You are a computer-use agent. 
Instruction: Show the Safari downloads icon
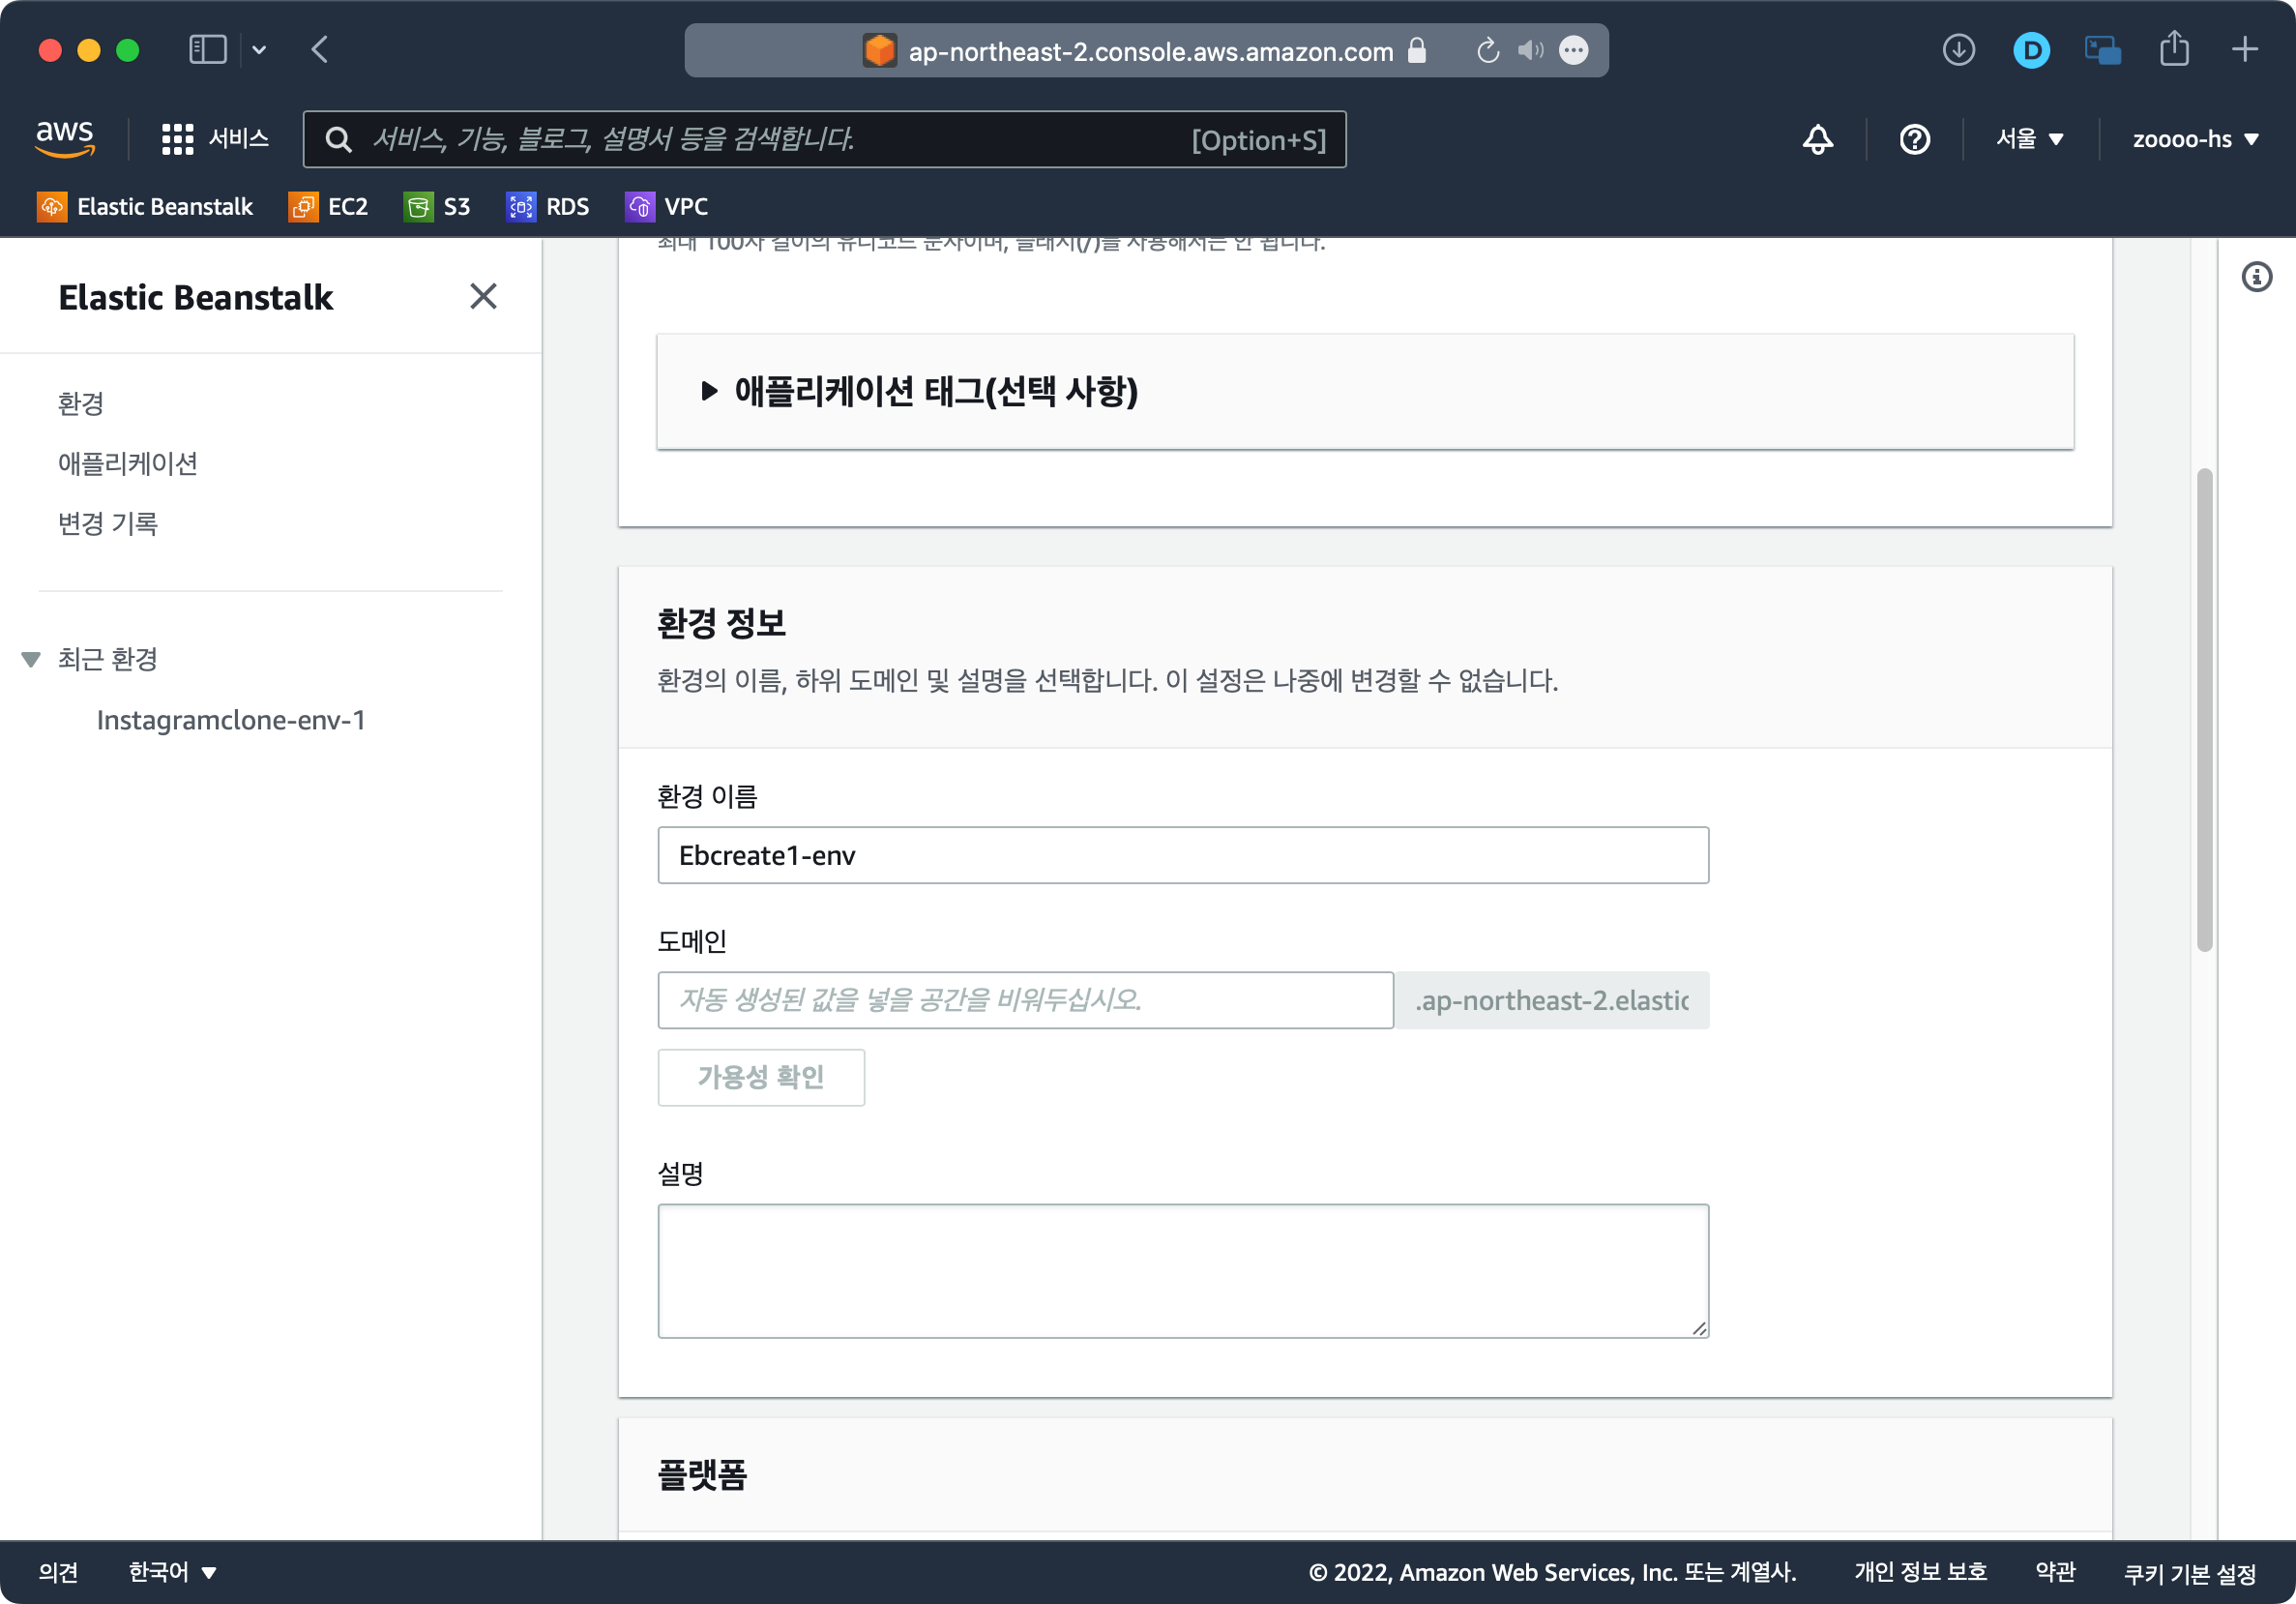click(x=1958, y=50)
